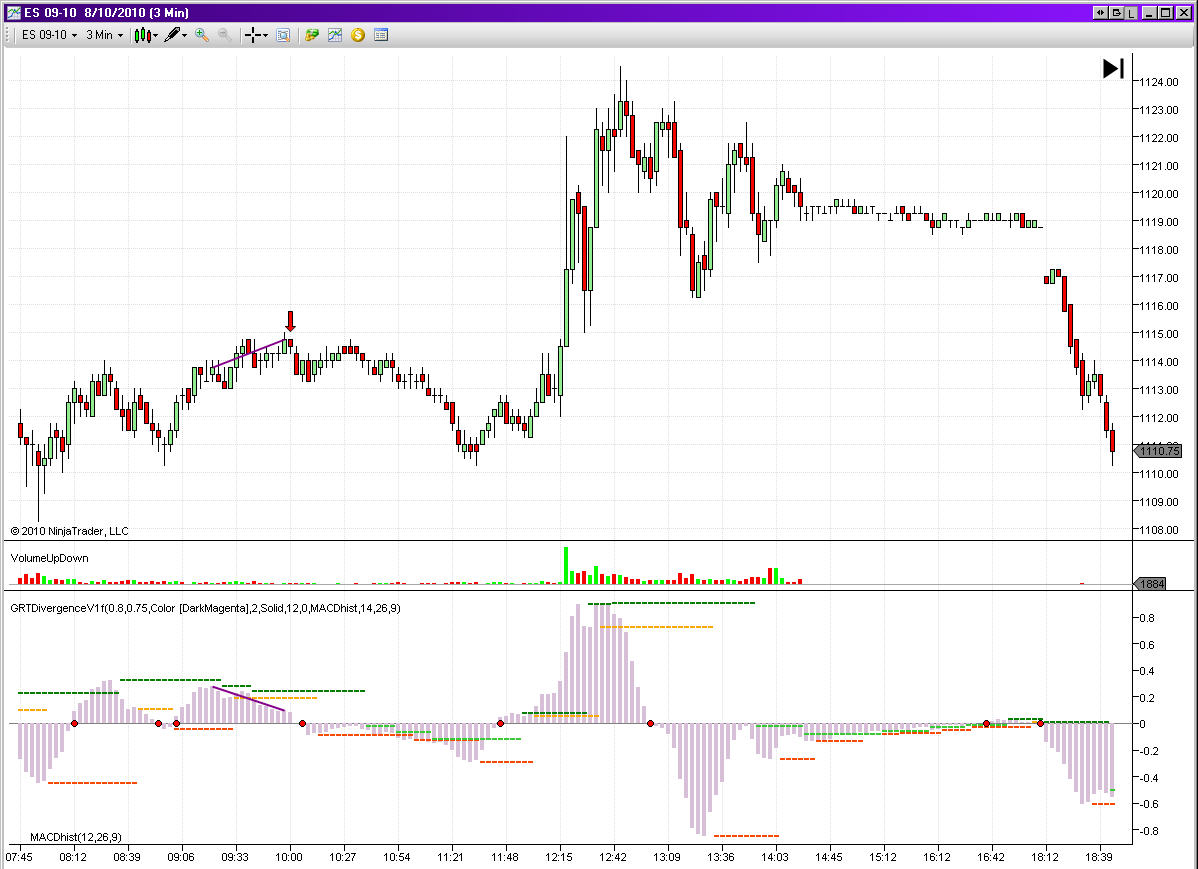Open the data box table icon
This screenshot has width=1198, height=869.
381,35
